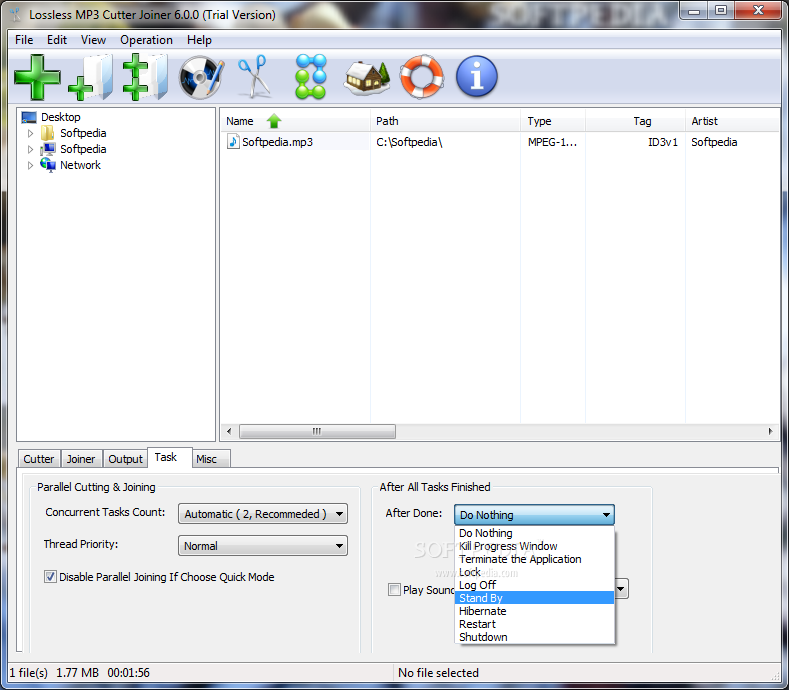This screenshot has height=690, width=789.
Task: Choose Terminate the Application option
Action: pos(534,559)
